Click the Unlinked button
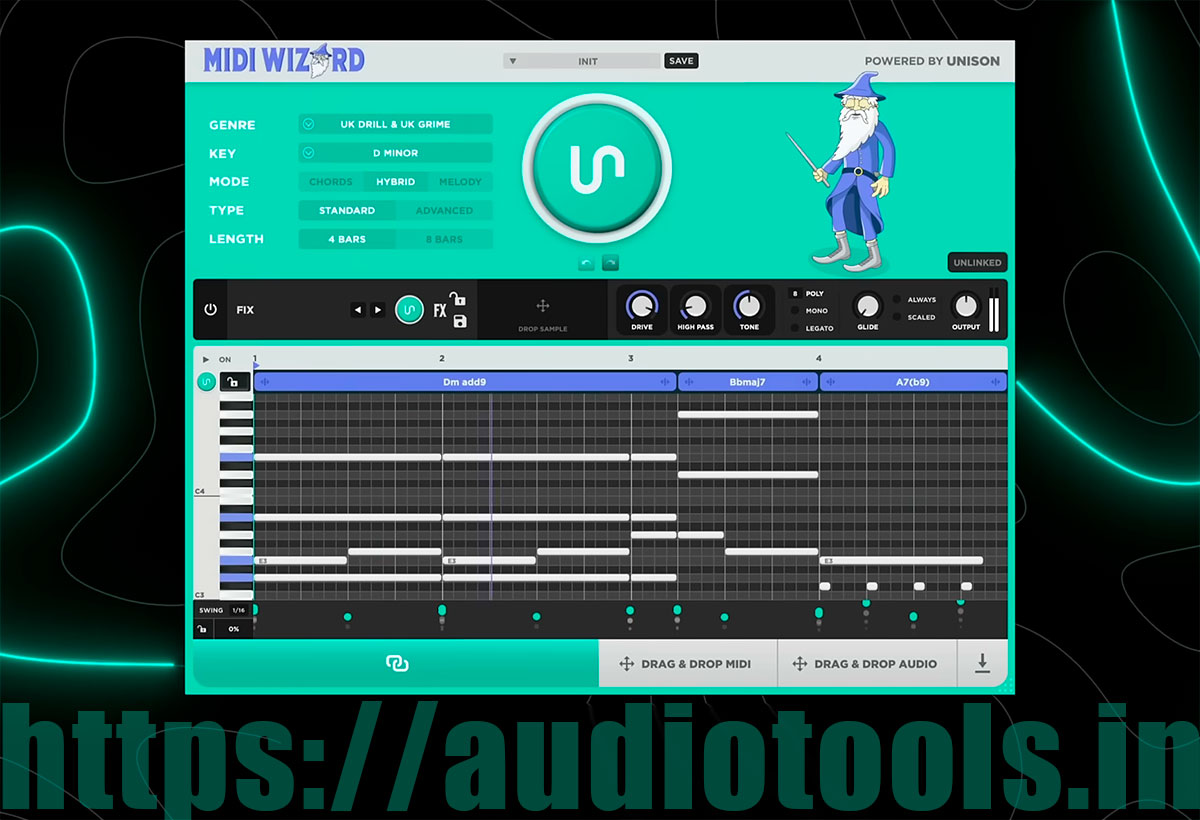The height and width of the screenshot is (820, 1200). click(977, 263)
